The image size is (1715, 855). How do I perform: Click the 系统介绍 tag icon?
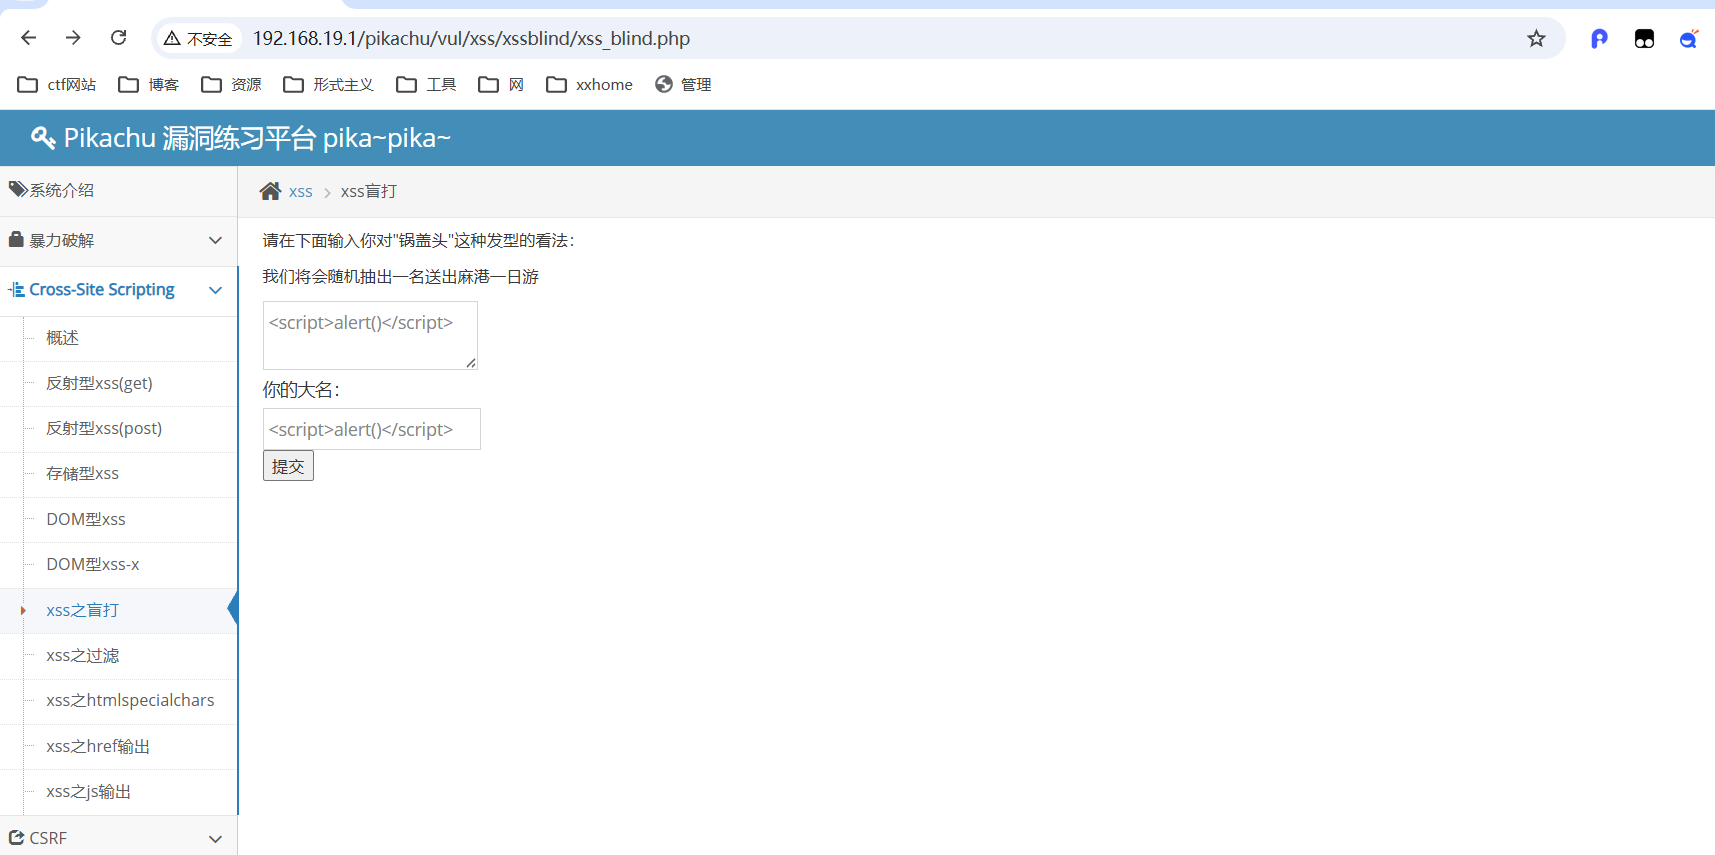[x=18, y=189]
